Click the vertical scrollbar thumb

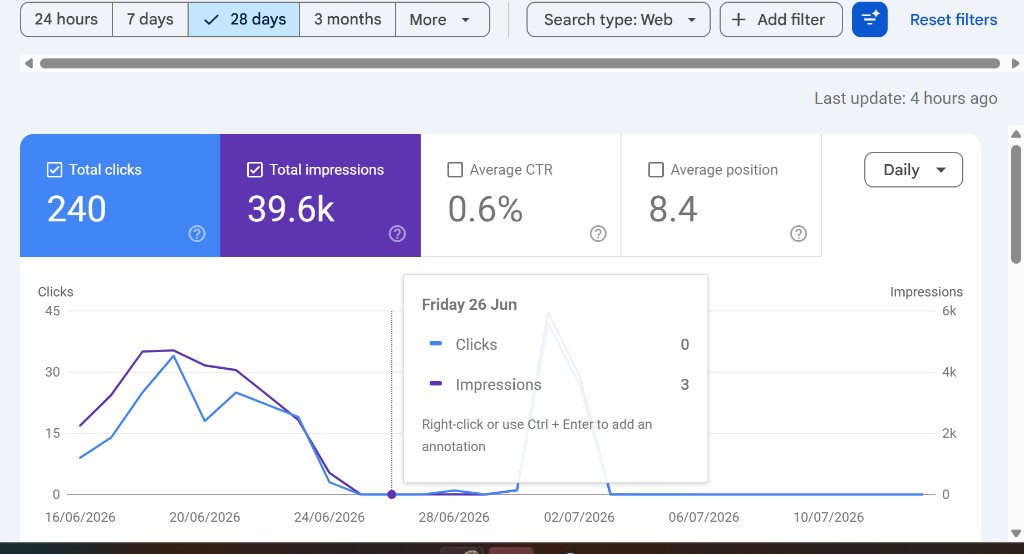(1016, 204)
